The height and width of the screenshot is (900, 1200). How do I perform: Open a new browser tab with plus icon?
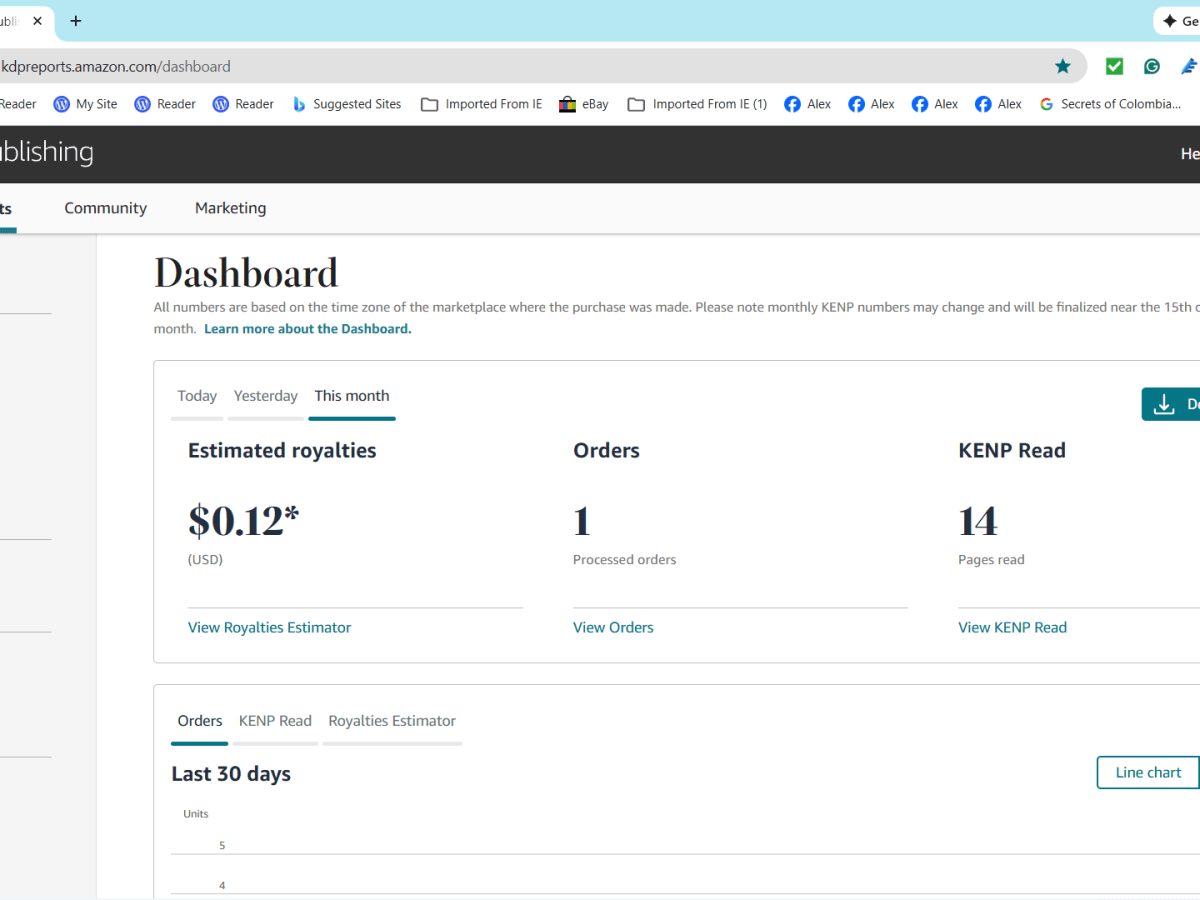pos(76,21)
